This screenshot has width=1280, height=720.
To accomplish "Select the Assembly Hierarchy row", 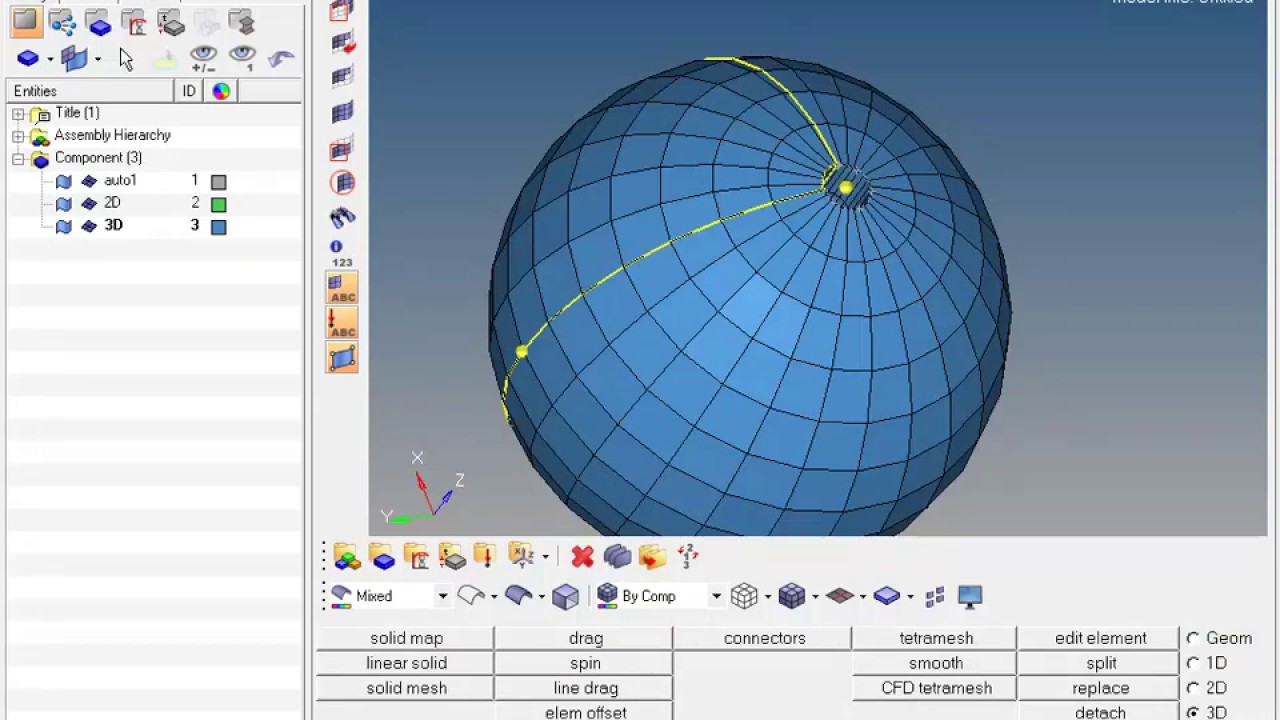I will click(x=112, y=135).
